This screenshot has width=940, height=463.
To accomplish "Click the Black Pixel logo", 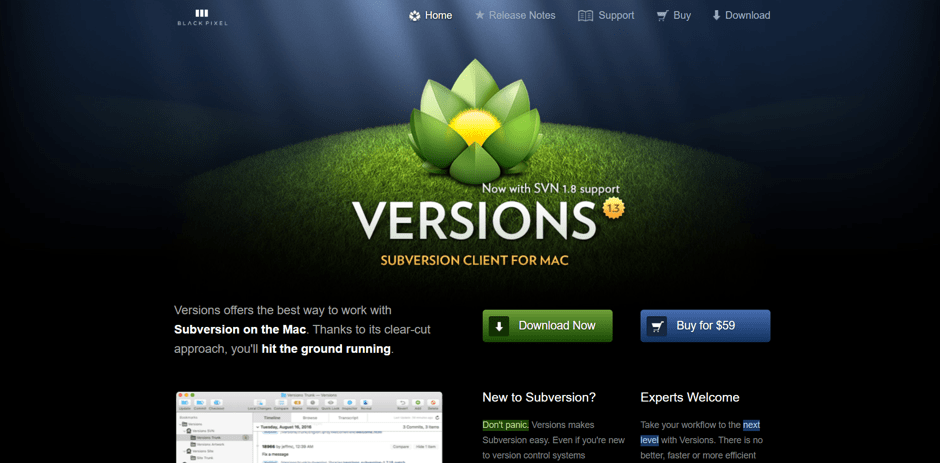I will (x=202, y=16).
